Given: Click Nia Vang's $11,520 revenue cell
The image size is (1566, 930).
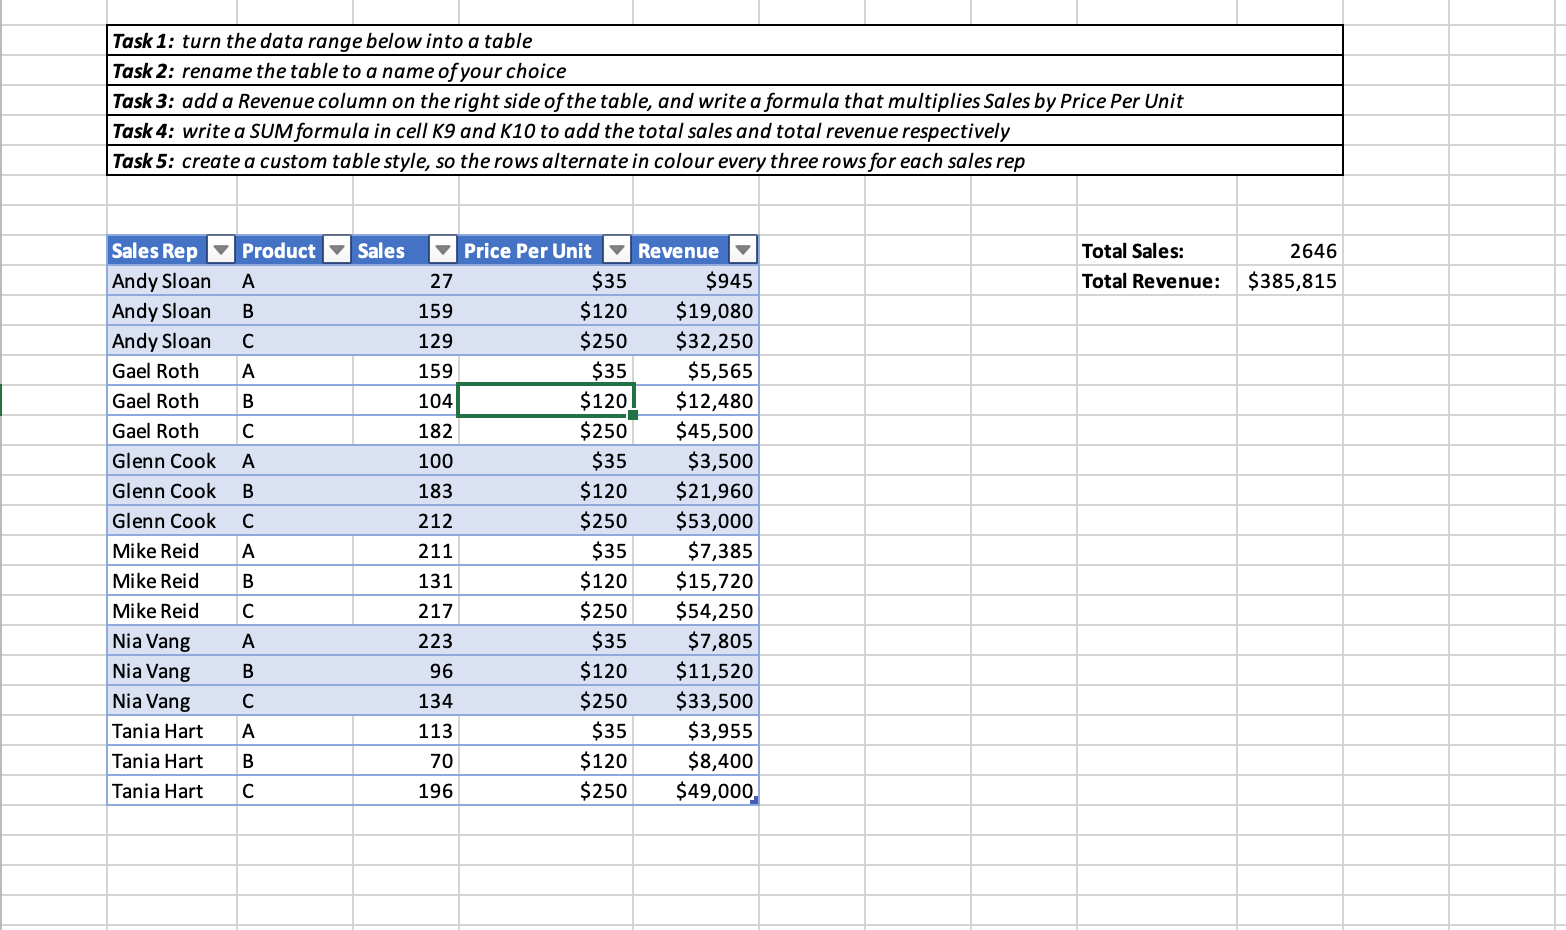Looking at the screenshot, I should [695, 671].
